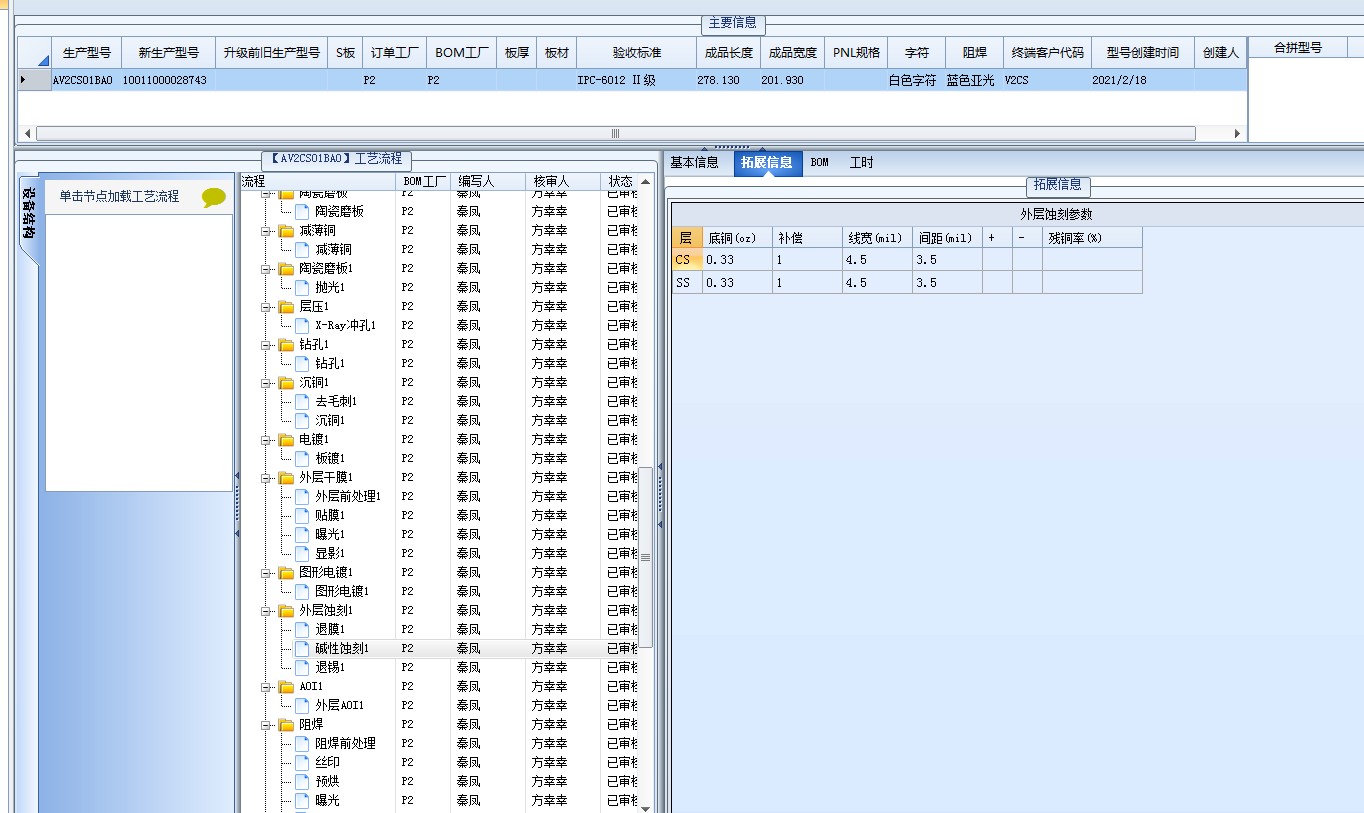The height and width of the screenshot is (813, 1364).
Task: Click the IPC-6012 II级 cell
Action: [636, 80]
